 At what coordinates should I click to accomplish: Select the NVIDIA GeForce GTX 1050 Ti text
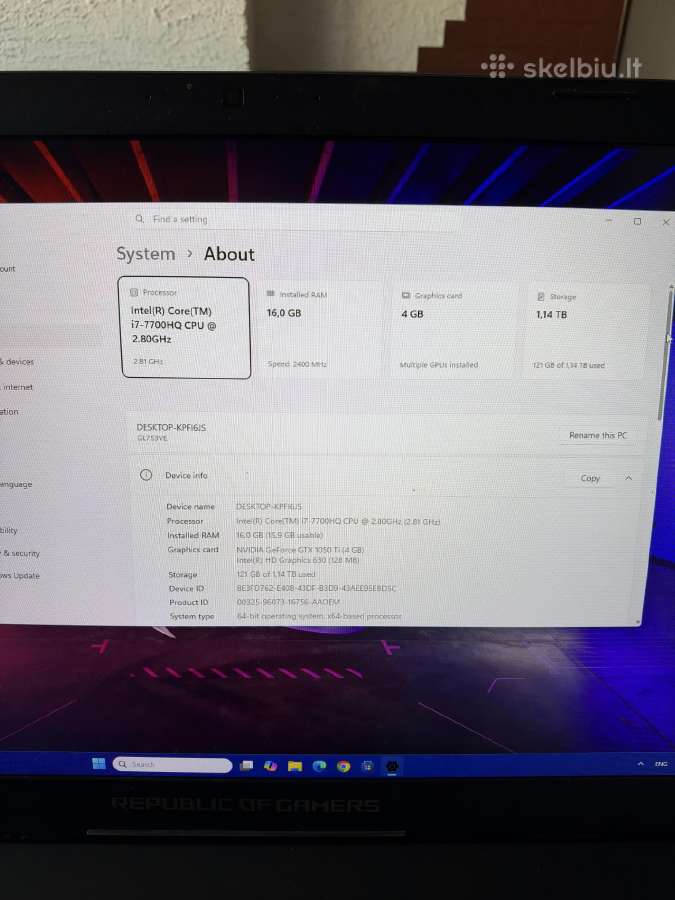click(300, 549)
